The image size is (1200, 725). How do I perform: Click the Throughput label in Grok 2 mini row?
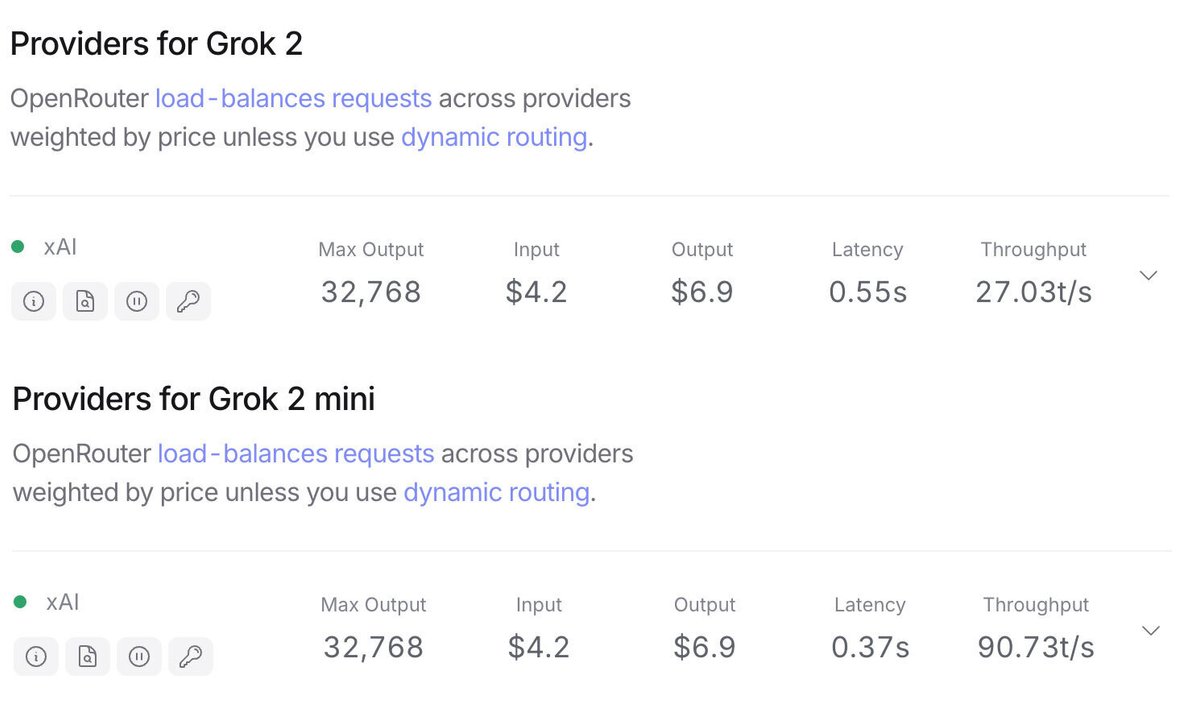(1036, 605)
